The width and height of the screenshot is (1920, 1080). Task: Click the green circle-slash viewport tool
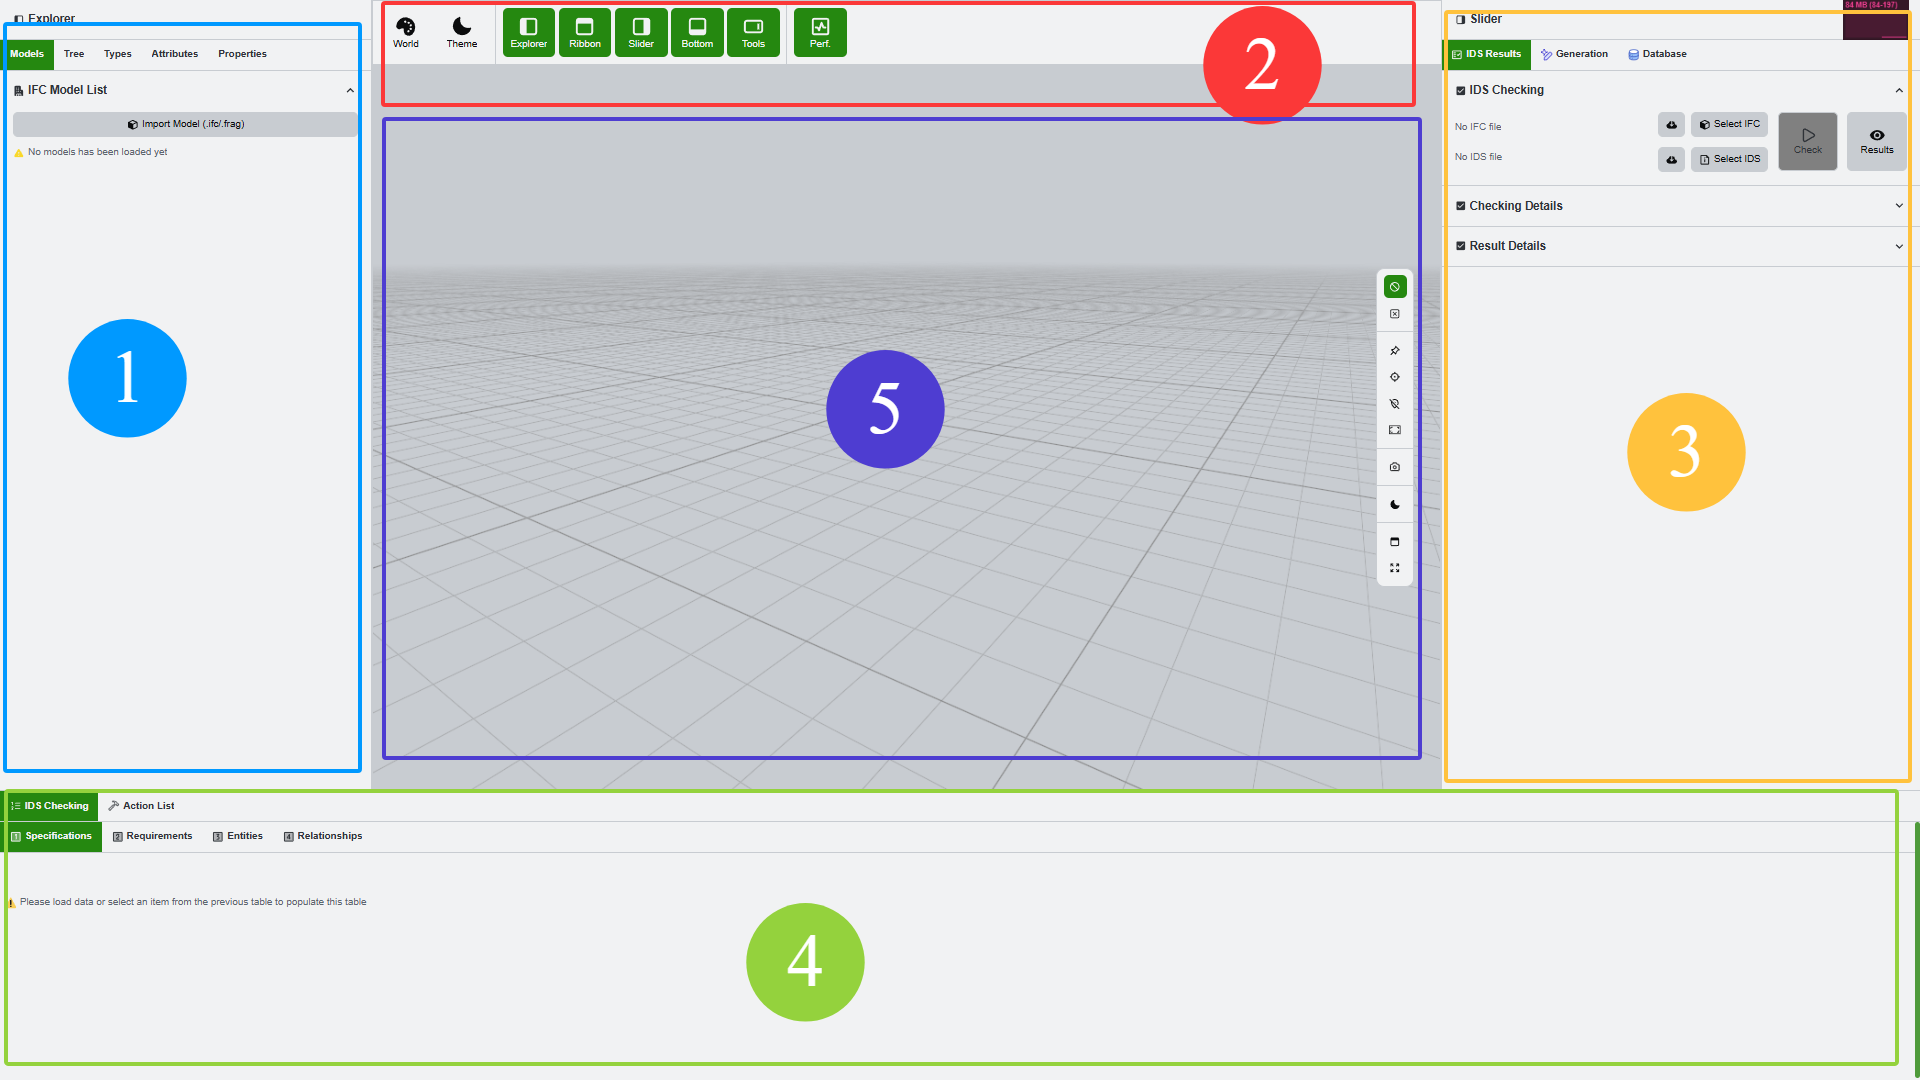click(1395, 287)
